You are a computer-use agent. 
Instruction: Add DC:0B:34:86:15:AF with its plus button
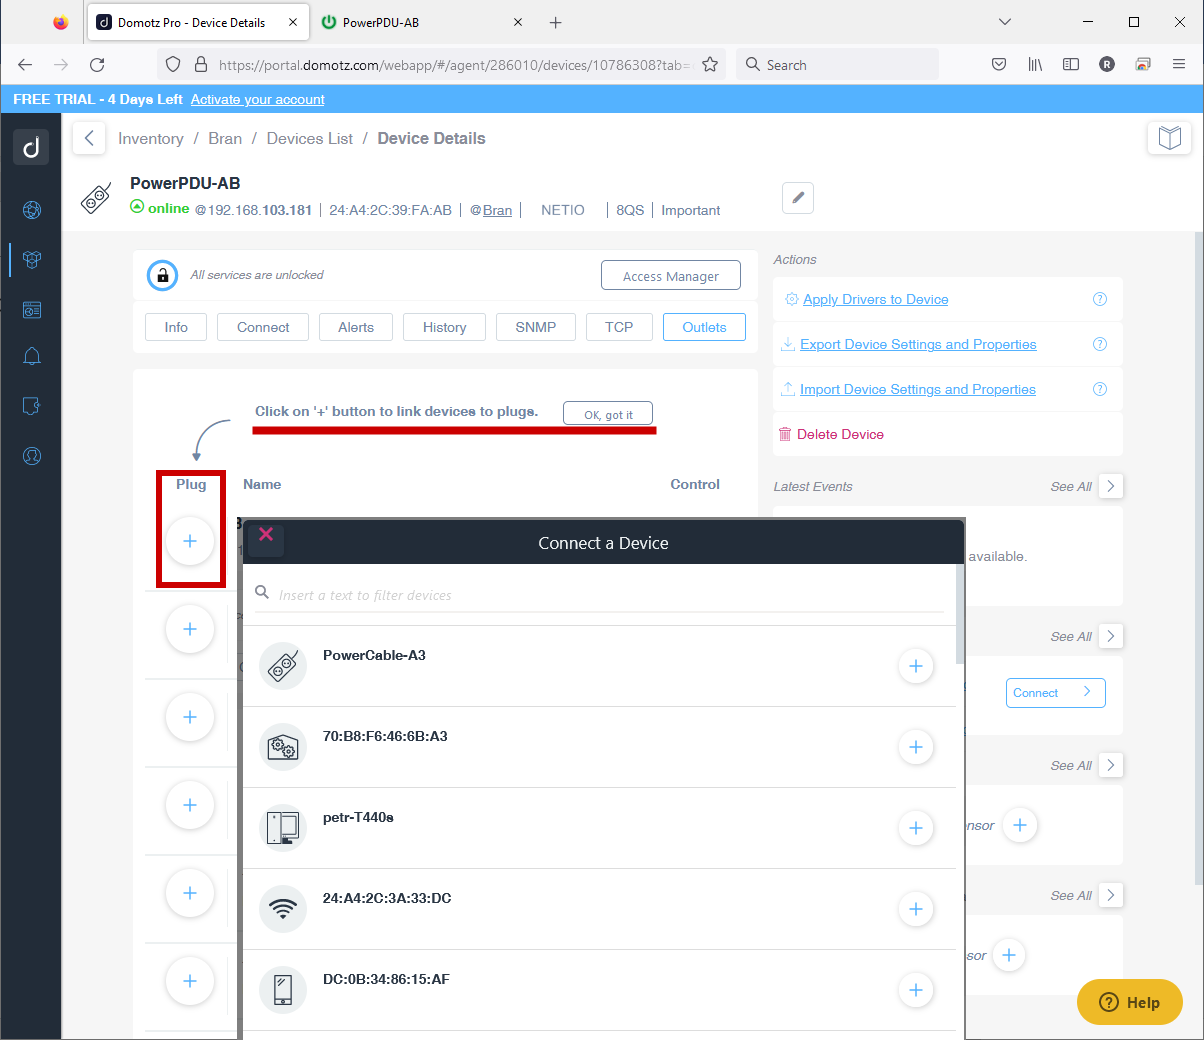pyautogui.click(x=915, y=990)
